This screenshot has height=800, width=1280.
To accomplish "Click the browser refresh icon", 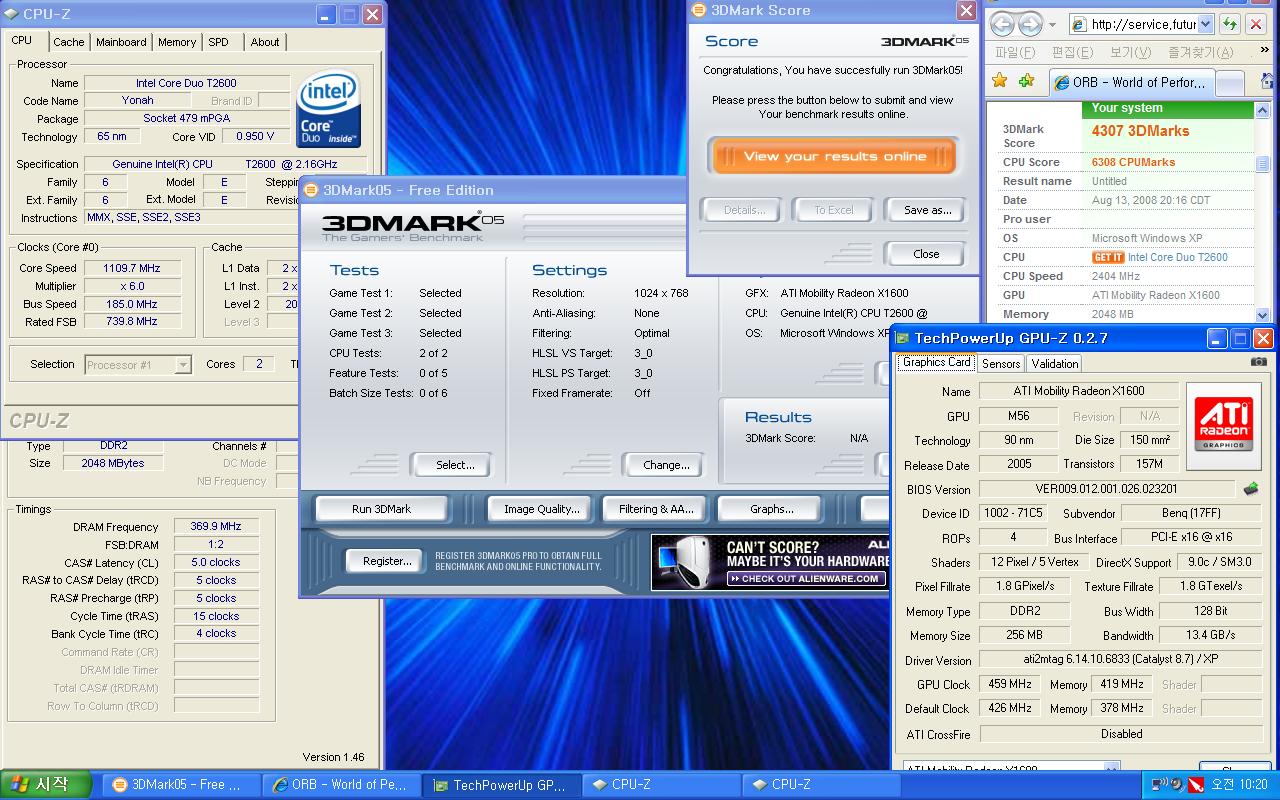I will 1230,24.
